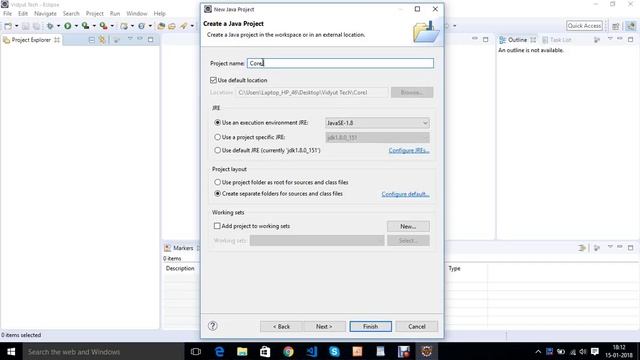The width and height of the screenshot is (640, 360).
Task: Open the Run dropdown arrow
Action: pos(76,26)
